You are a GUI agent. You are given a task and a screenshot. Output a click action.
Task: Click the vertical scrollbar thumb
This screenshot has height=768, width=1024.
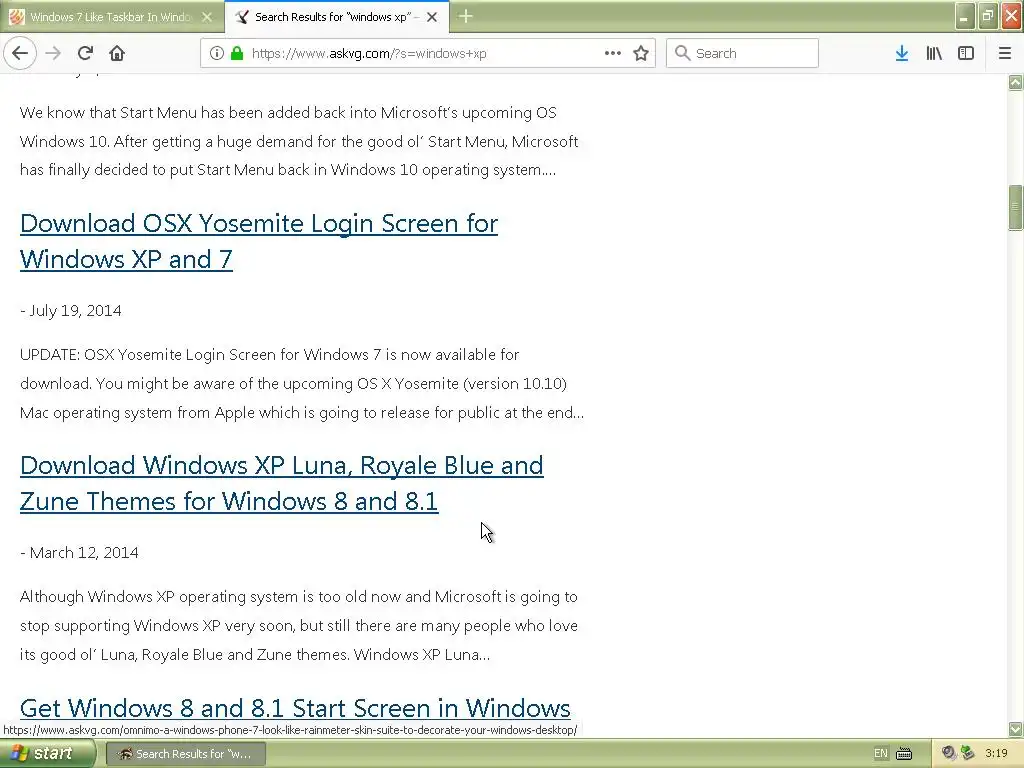1016,208
